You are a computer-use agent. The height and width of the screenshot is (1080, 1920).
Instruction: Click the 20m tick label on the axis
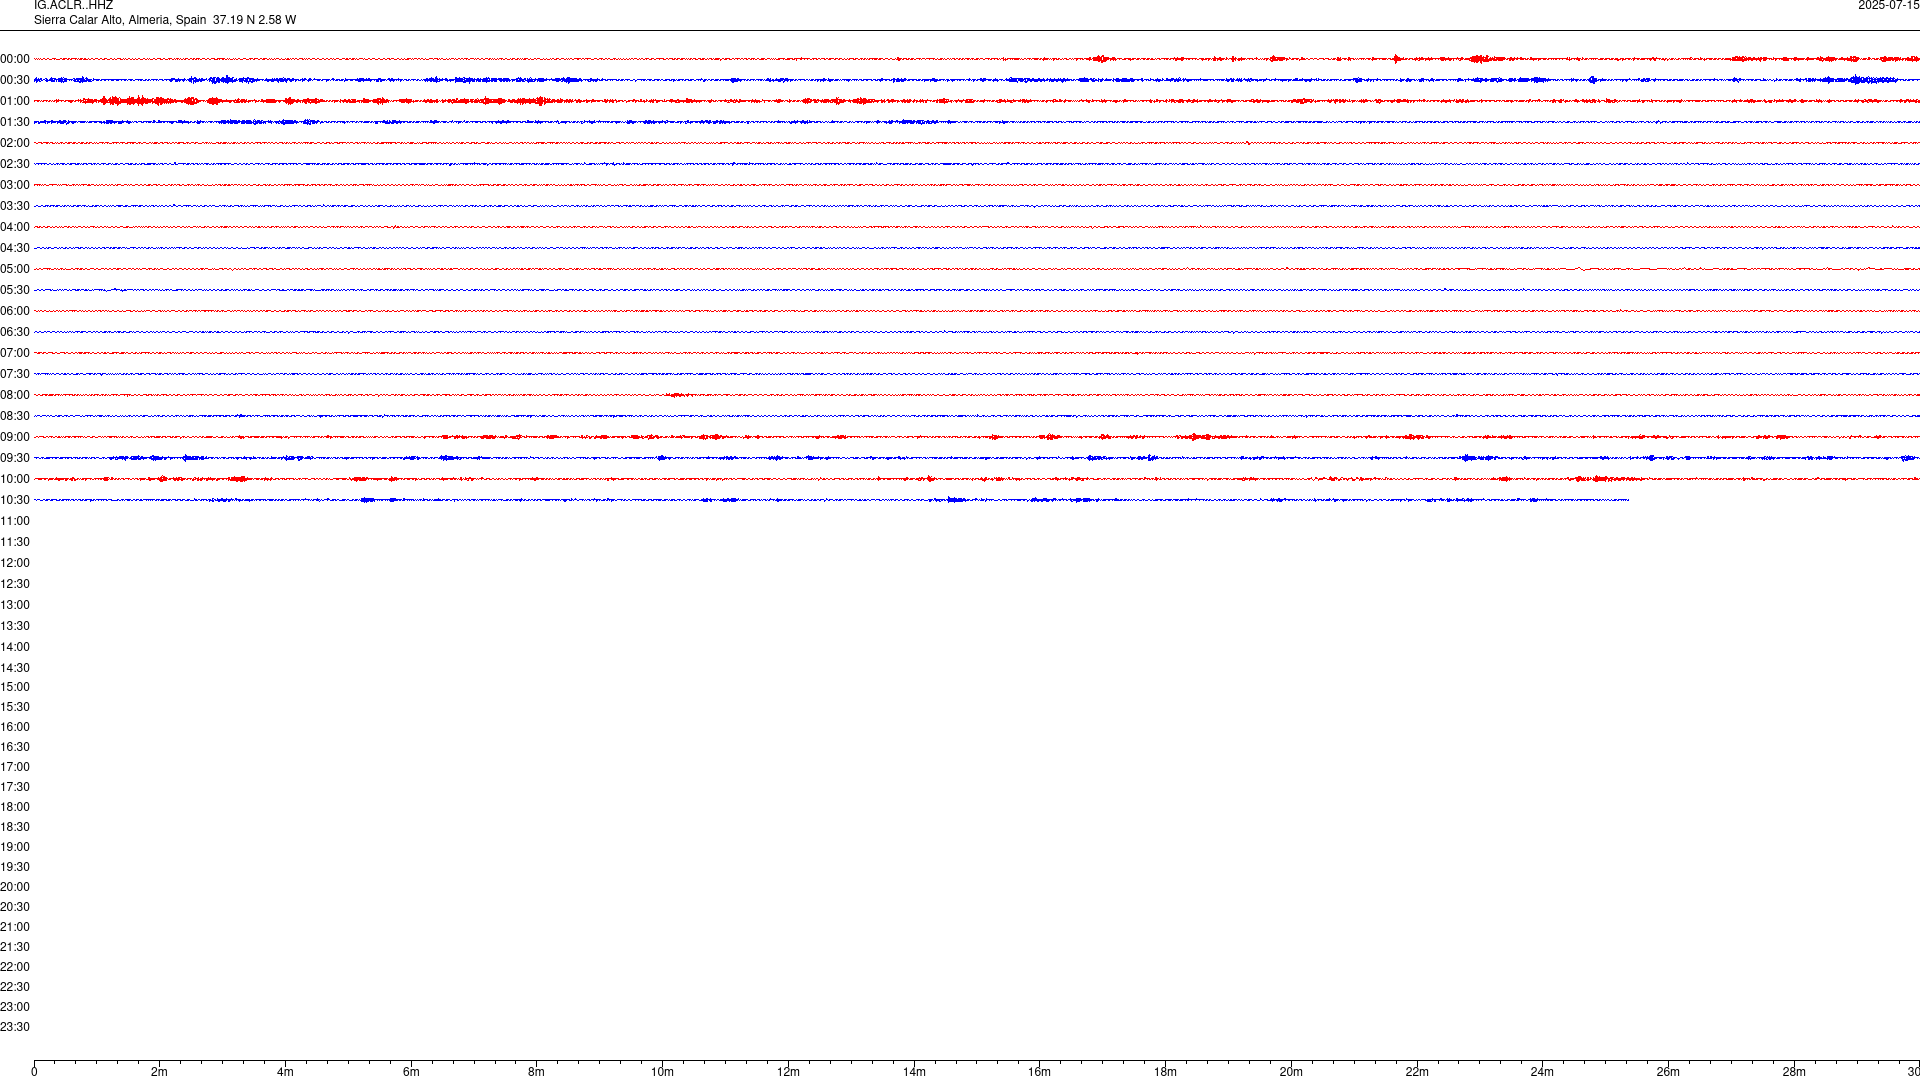point(1291,1072)
